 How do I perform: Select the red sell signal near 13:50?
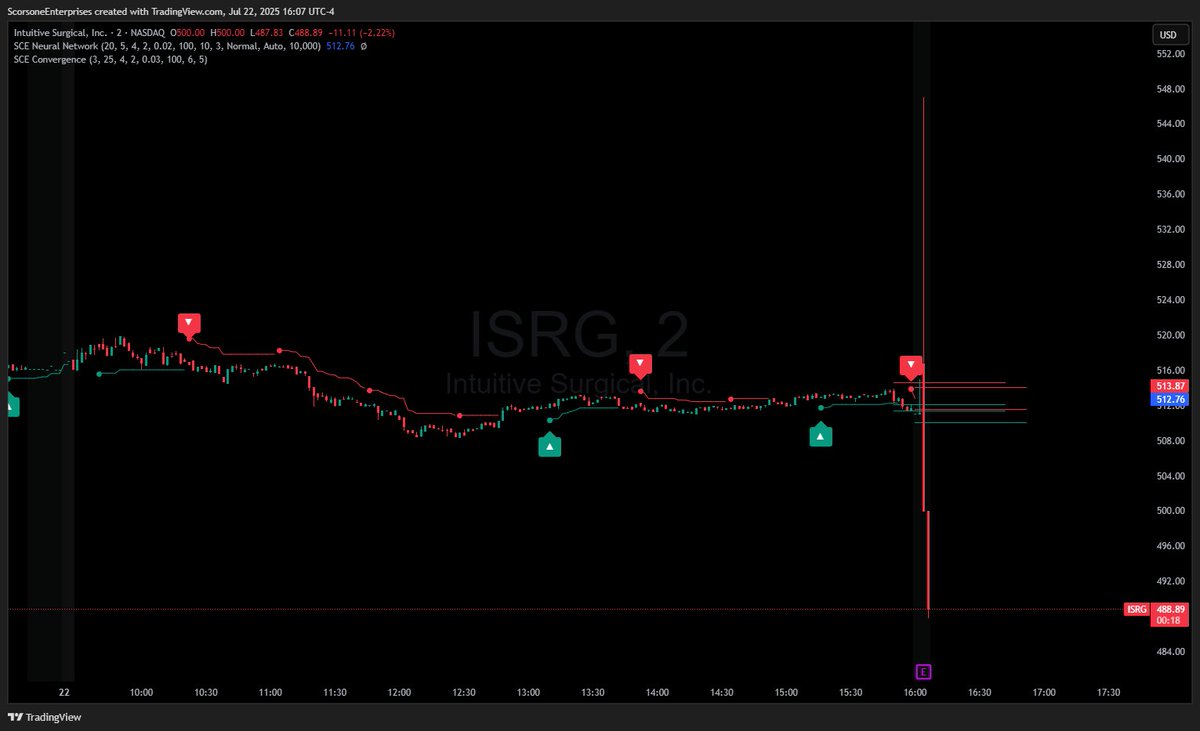[641, 365]
